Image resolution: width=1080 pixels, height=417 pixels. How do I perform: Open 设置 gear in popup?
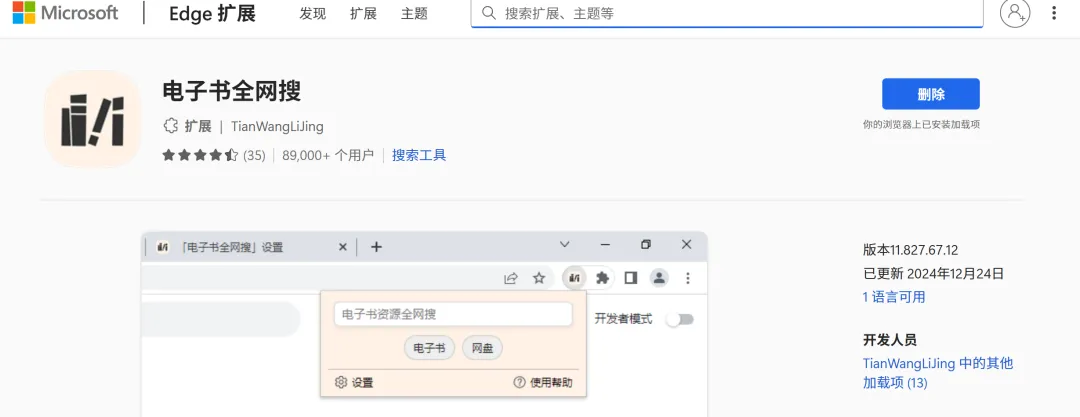[354, 383]
